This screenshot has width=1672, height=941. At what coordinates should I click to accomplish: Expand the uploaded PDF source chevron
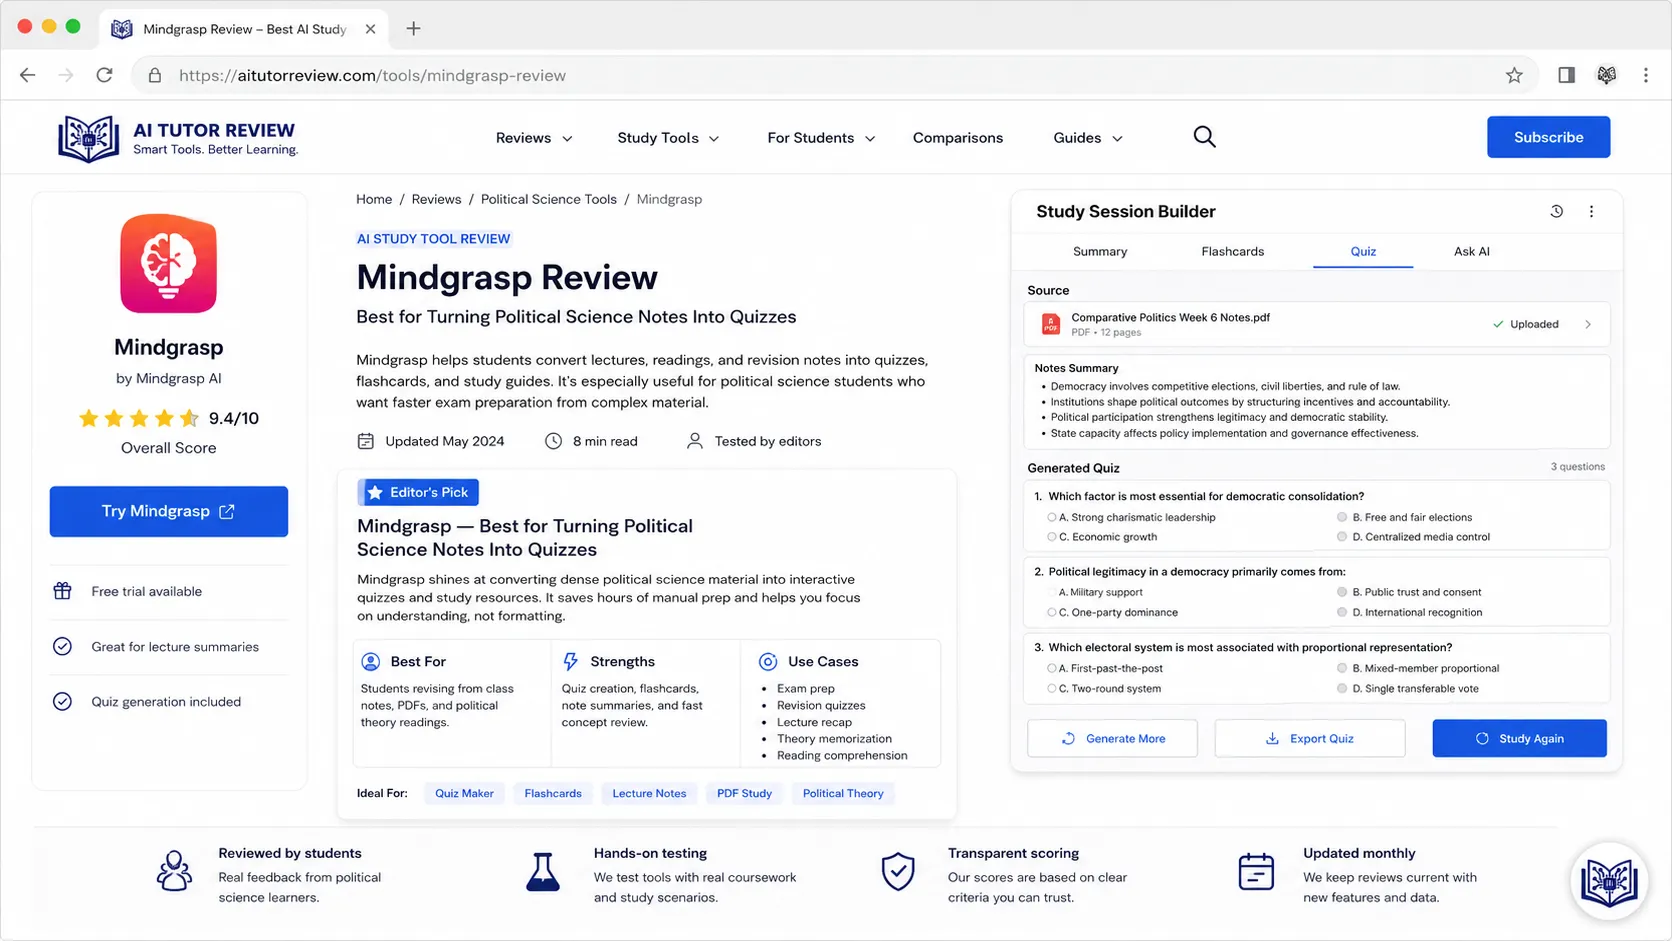[x=1588, y=324]
